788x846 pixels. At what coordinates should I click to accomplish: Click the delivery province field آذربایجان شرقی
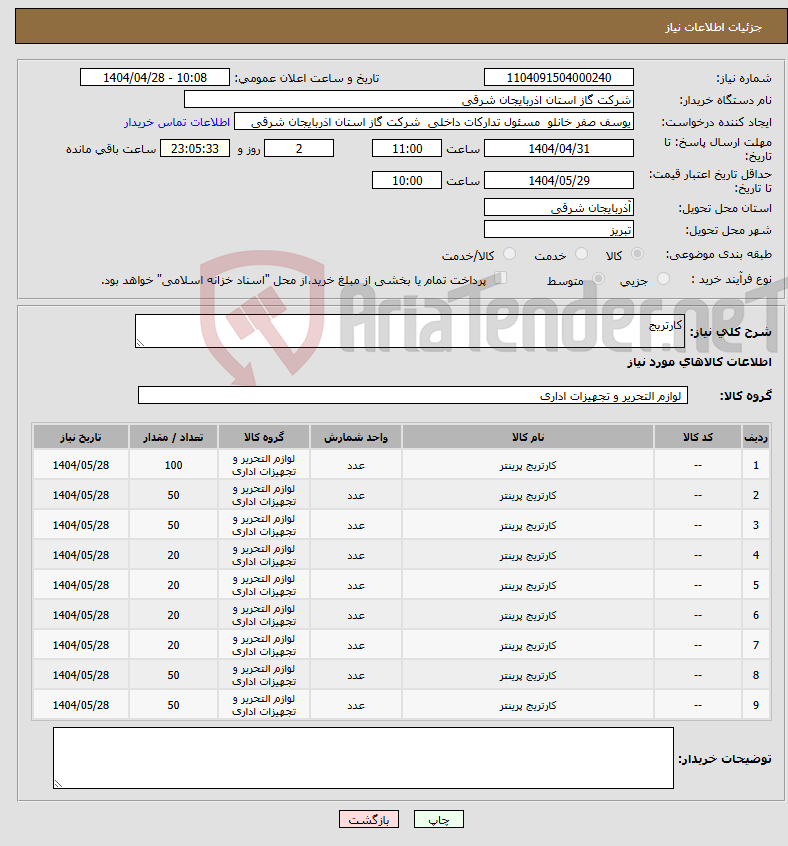(559, 208)
